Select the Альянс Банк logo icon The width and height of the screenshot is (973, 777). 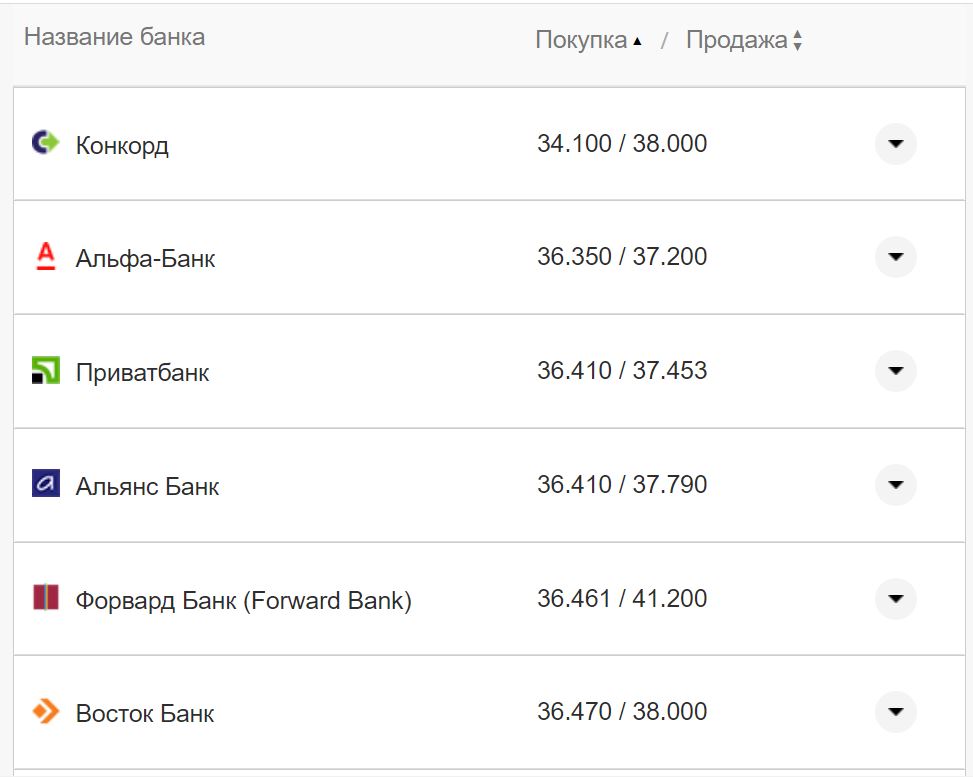[x=44, y=485]
